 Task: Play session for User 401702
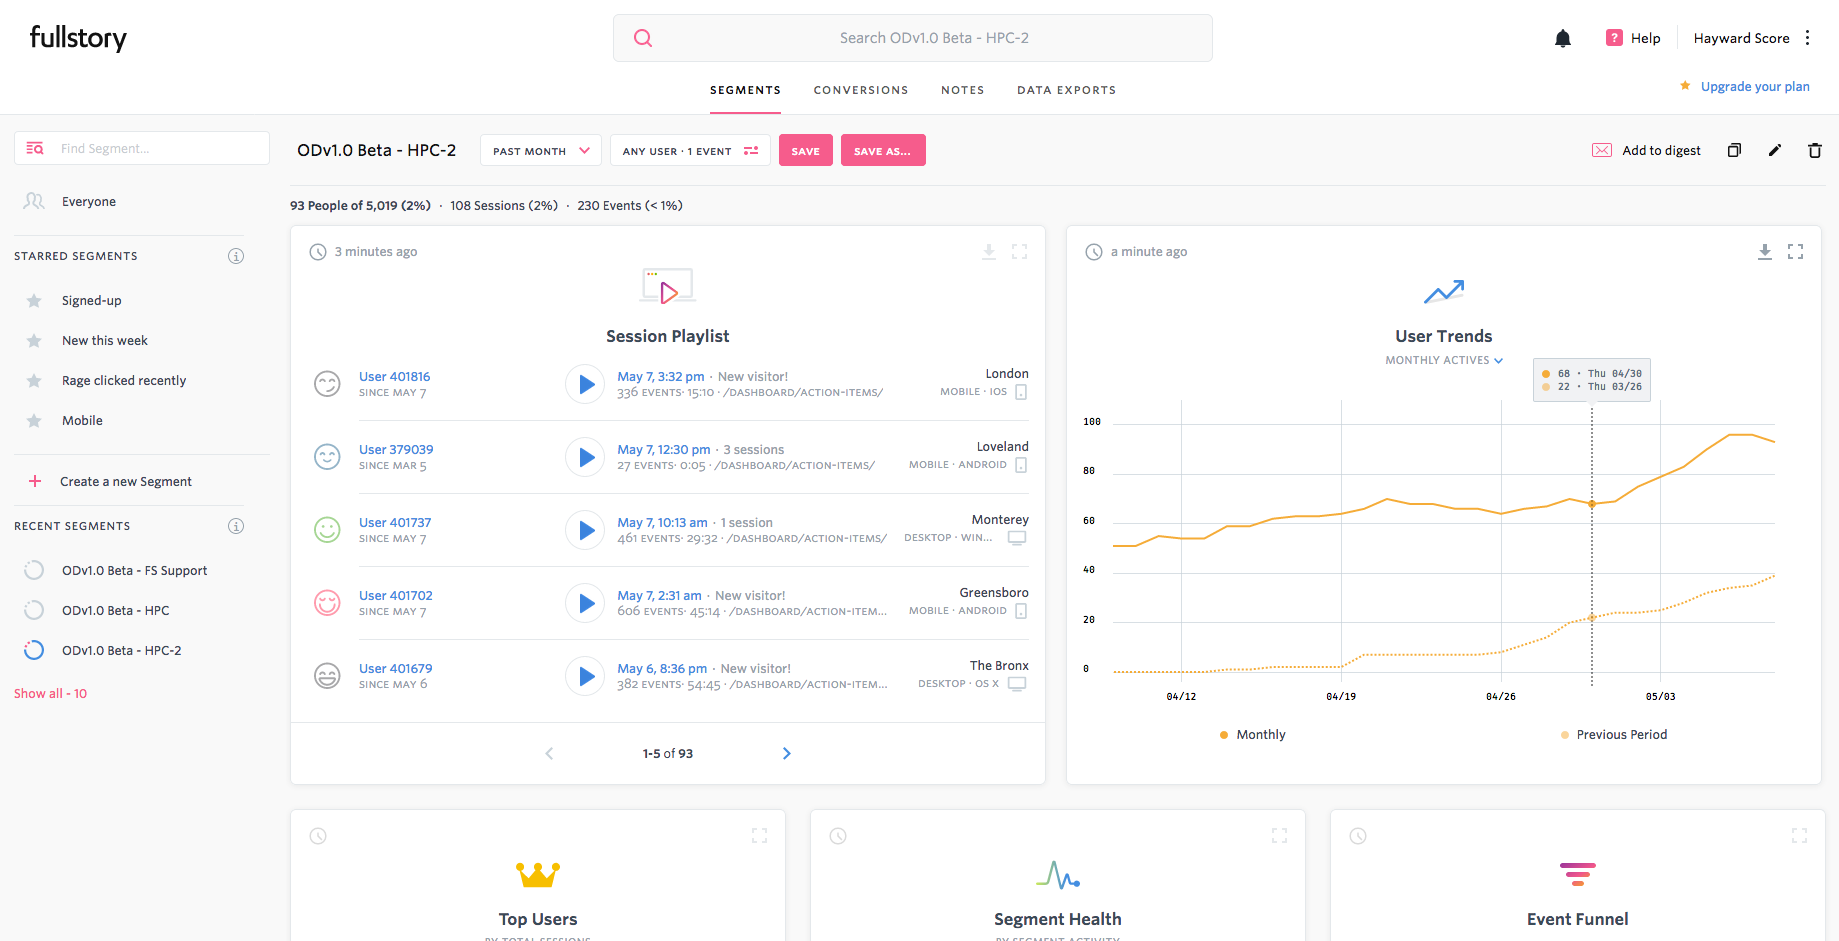click(x=585, y=603)
